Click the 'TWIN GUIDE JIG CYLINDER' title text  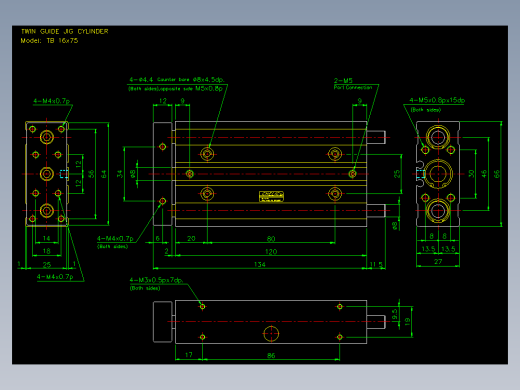click(x=65, y=31)
